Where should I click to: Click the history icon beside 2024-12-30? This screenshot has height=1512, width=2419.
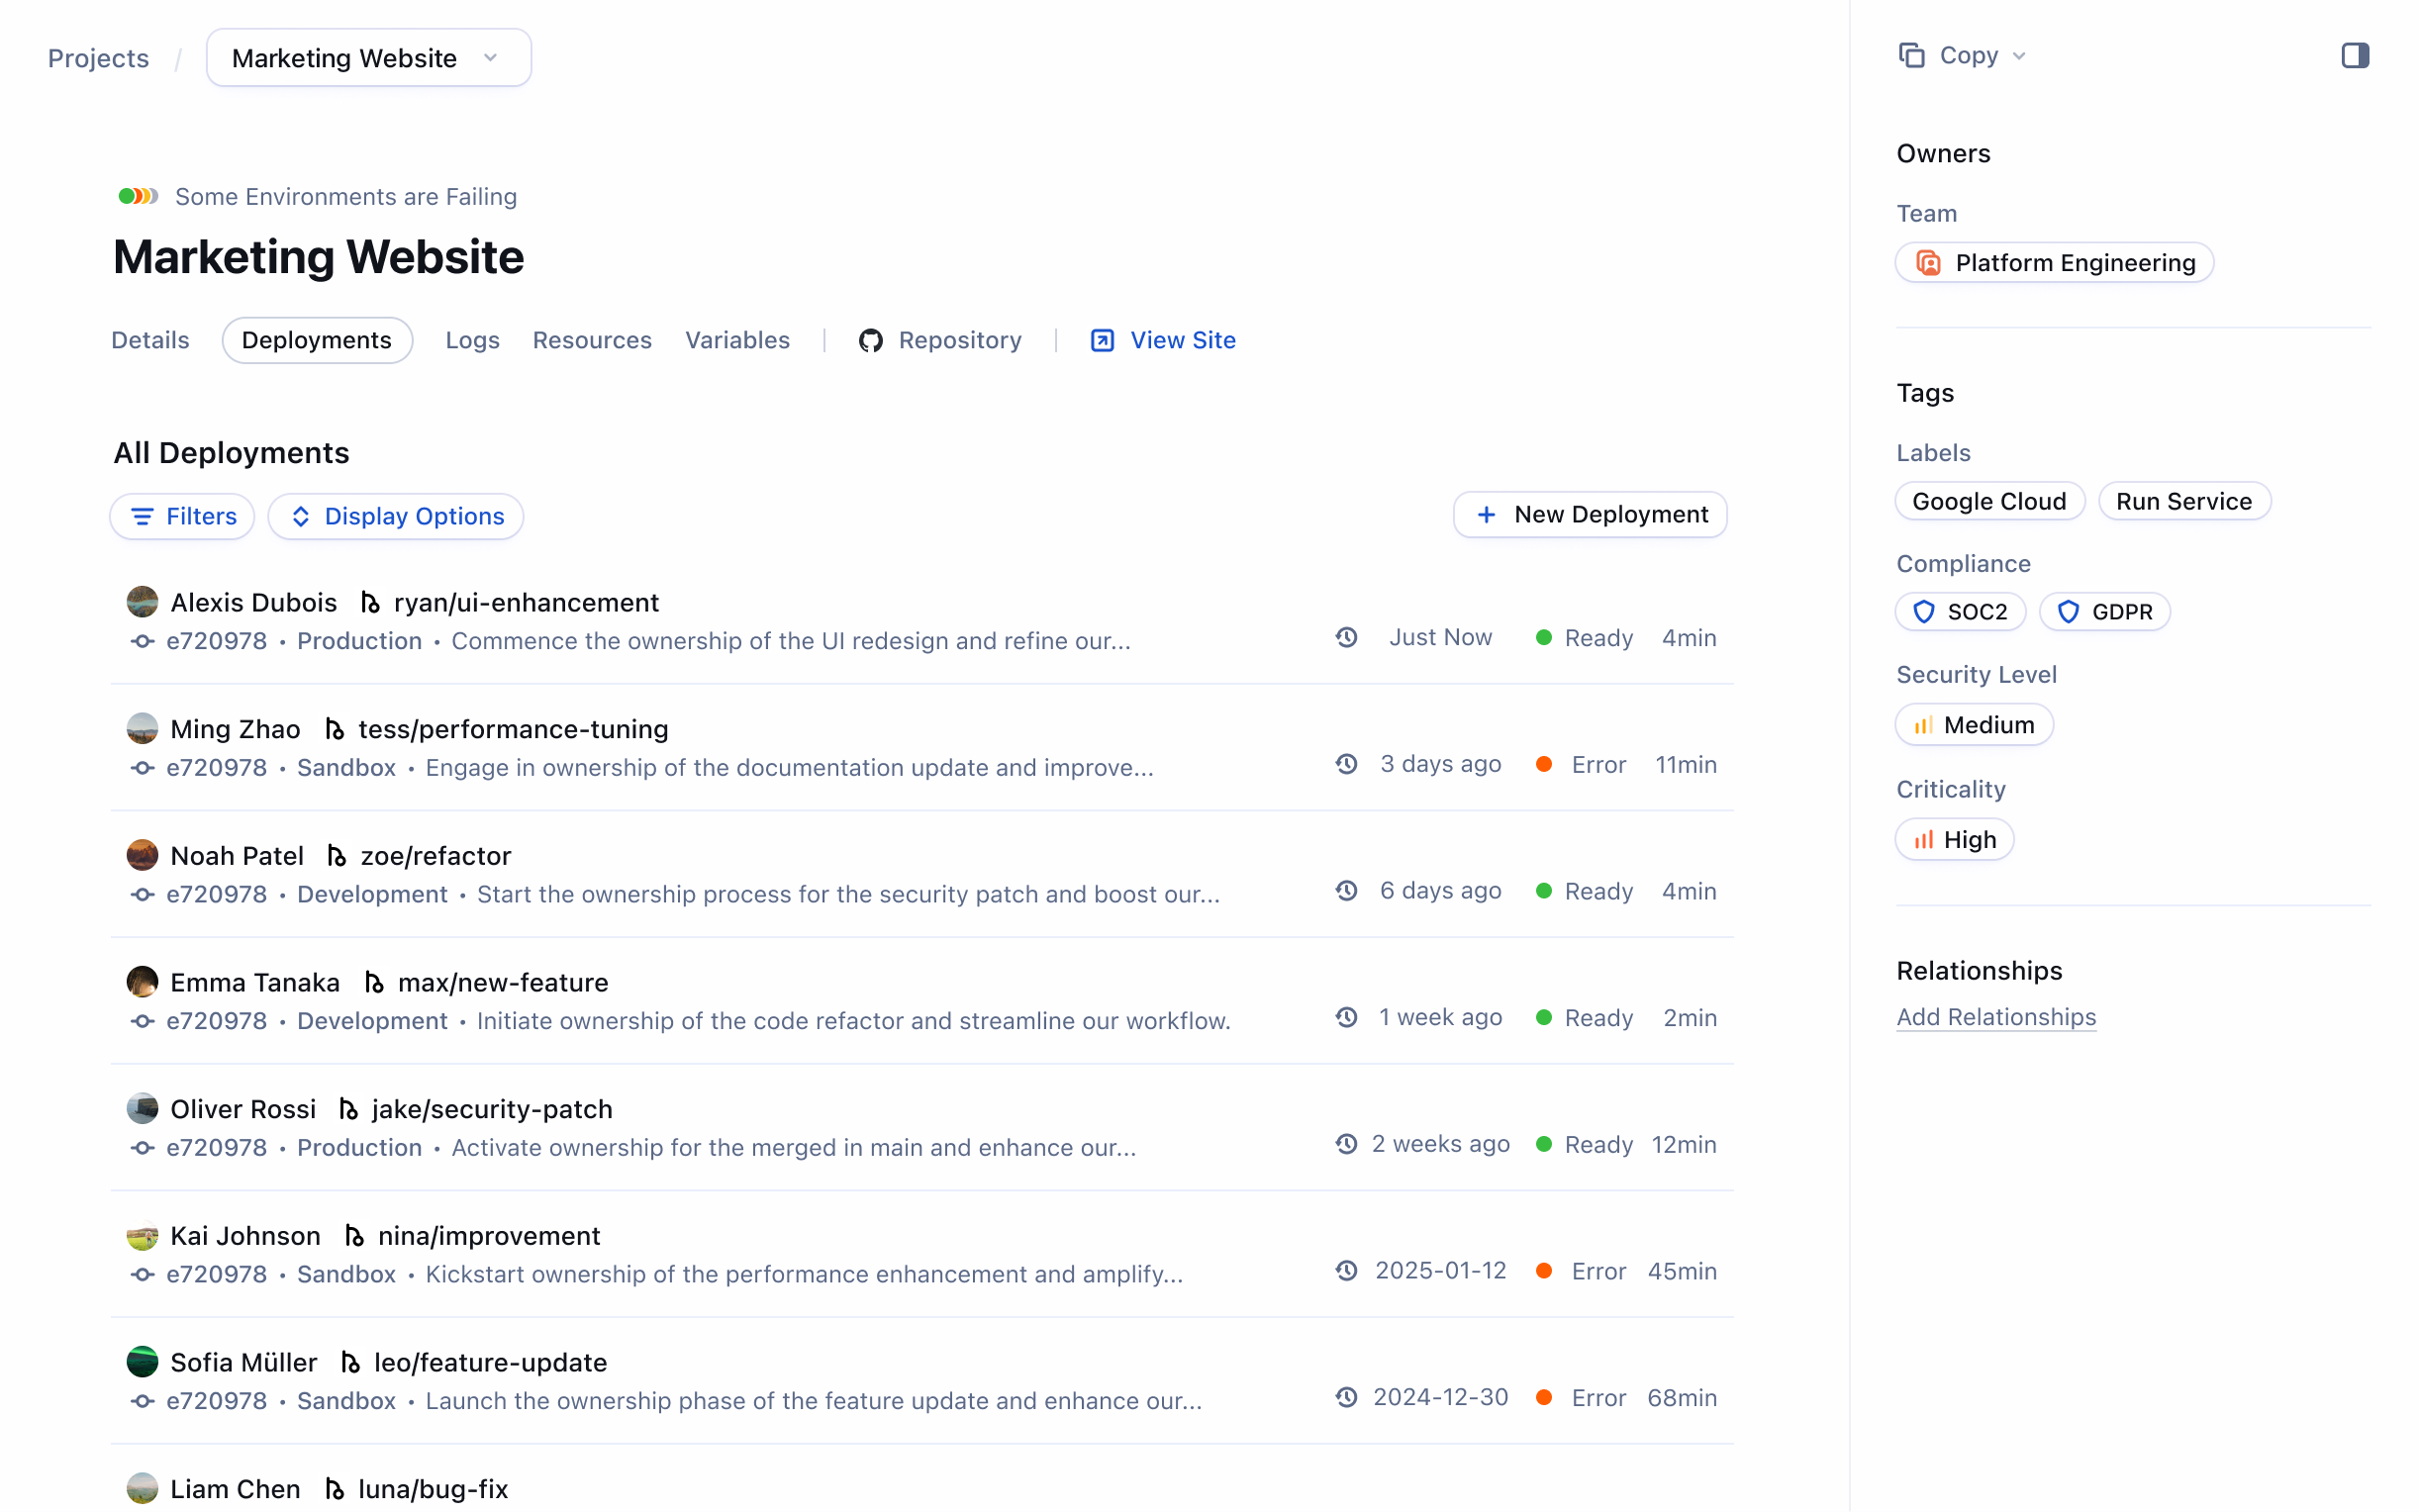1347,1397
